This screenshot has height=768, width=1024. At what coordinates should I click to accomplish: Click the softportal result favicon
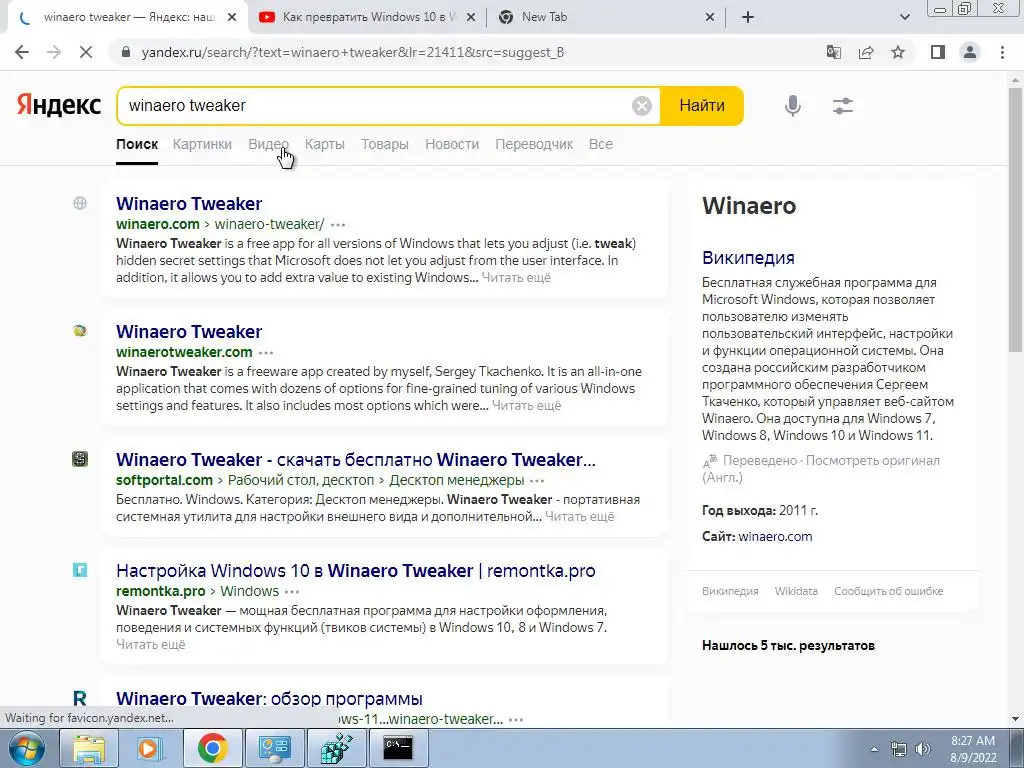[x=80, y=459]
